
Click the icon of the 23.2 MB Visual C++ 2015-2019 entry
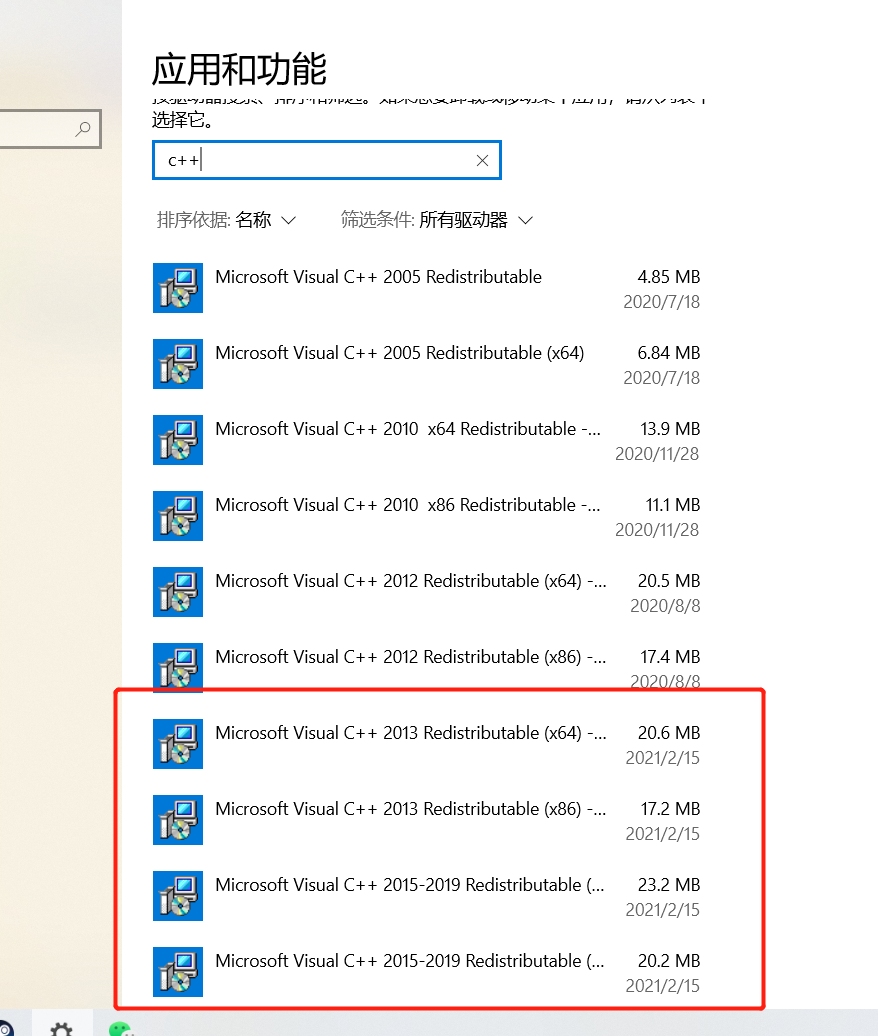point(178,896)
